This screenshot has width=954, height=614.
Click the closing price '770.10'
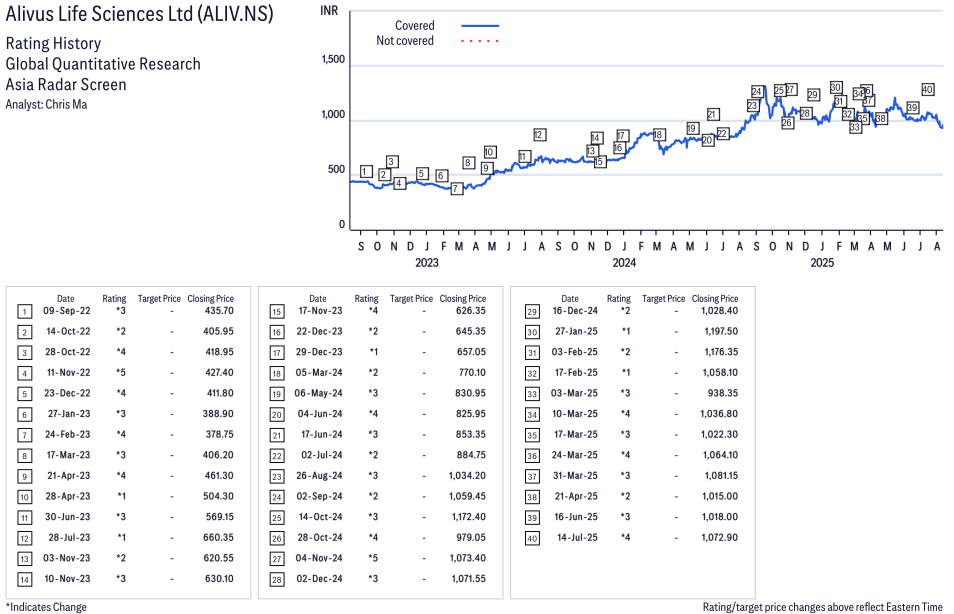pos(471,372)
